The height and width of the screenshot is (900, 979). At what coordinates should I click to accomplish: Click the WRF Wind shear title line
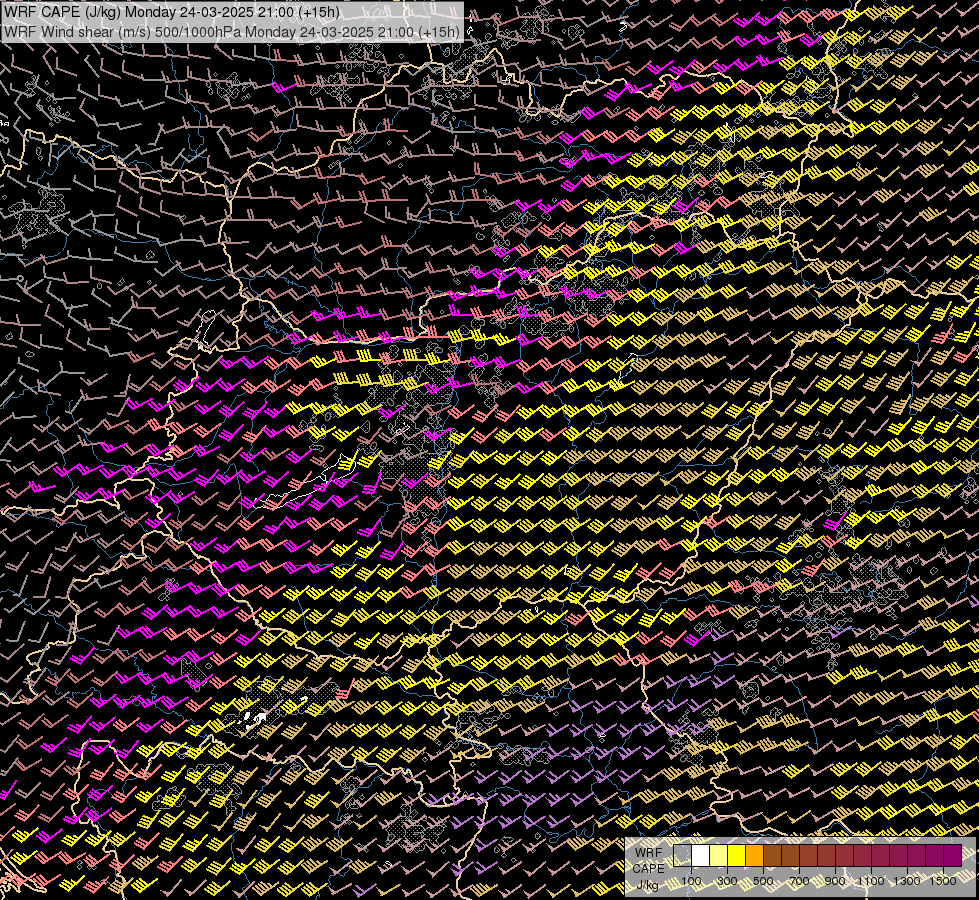232,31
